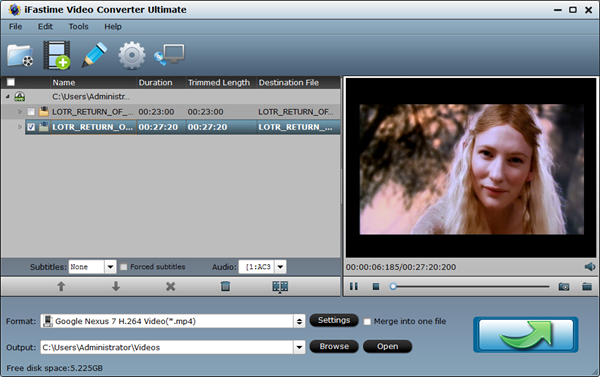Viewport: 600px width, 377px height.
Task: Move selected item up with arrow icon
Action: coord(61,286)
